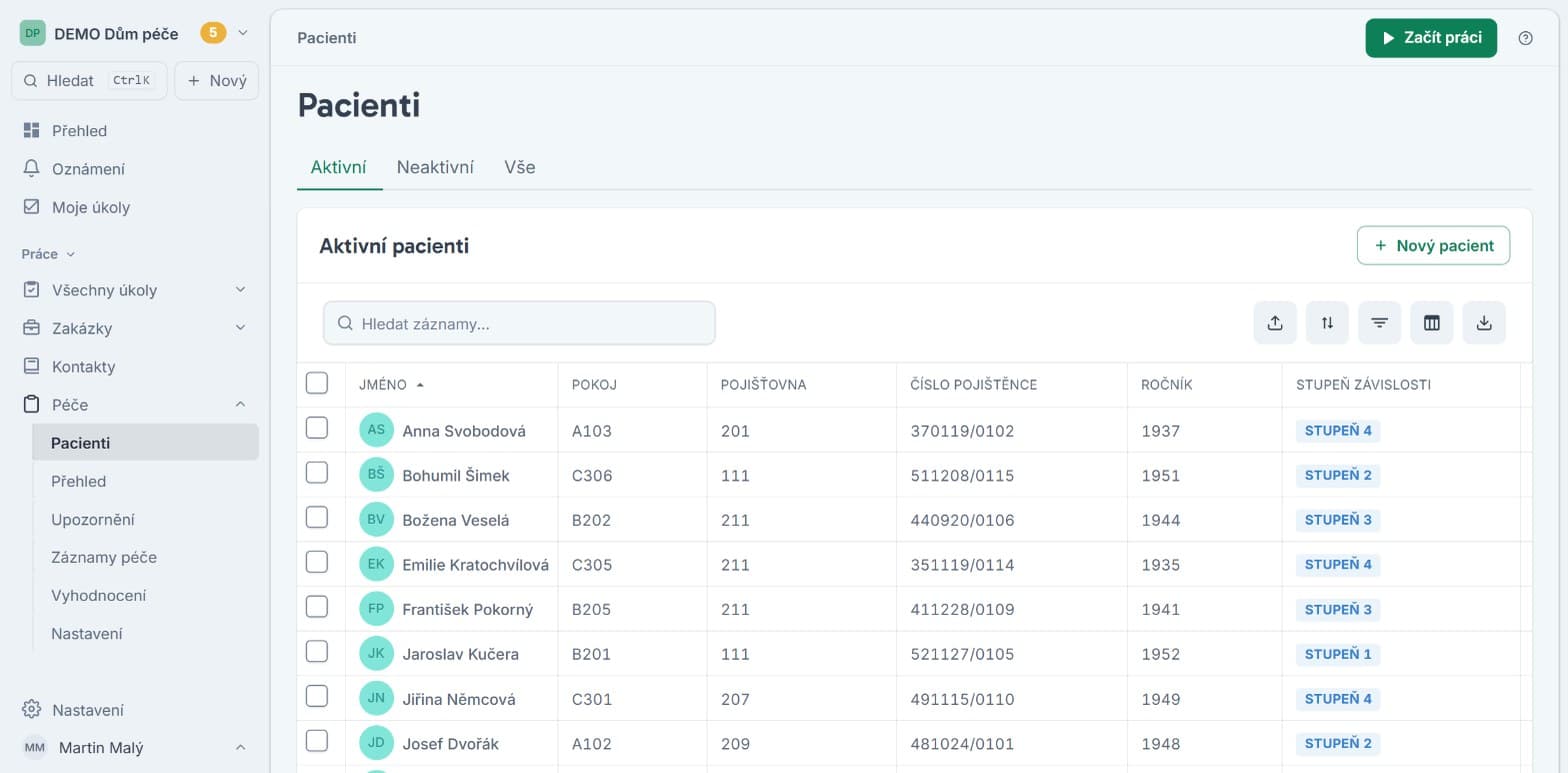
Task: Check the box for Božena Veselá
Action: (317, 517)
